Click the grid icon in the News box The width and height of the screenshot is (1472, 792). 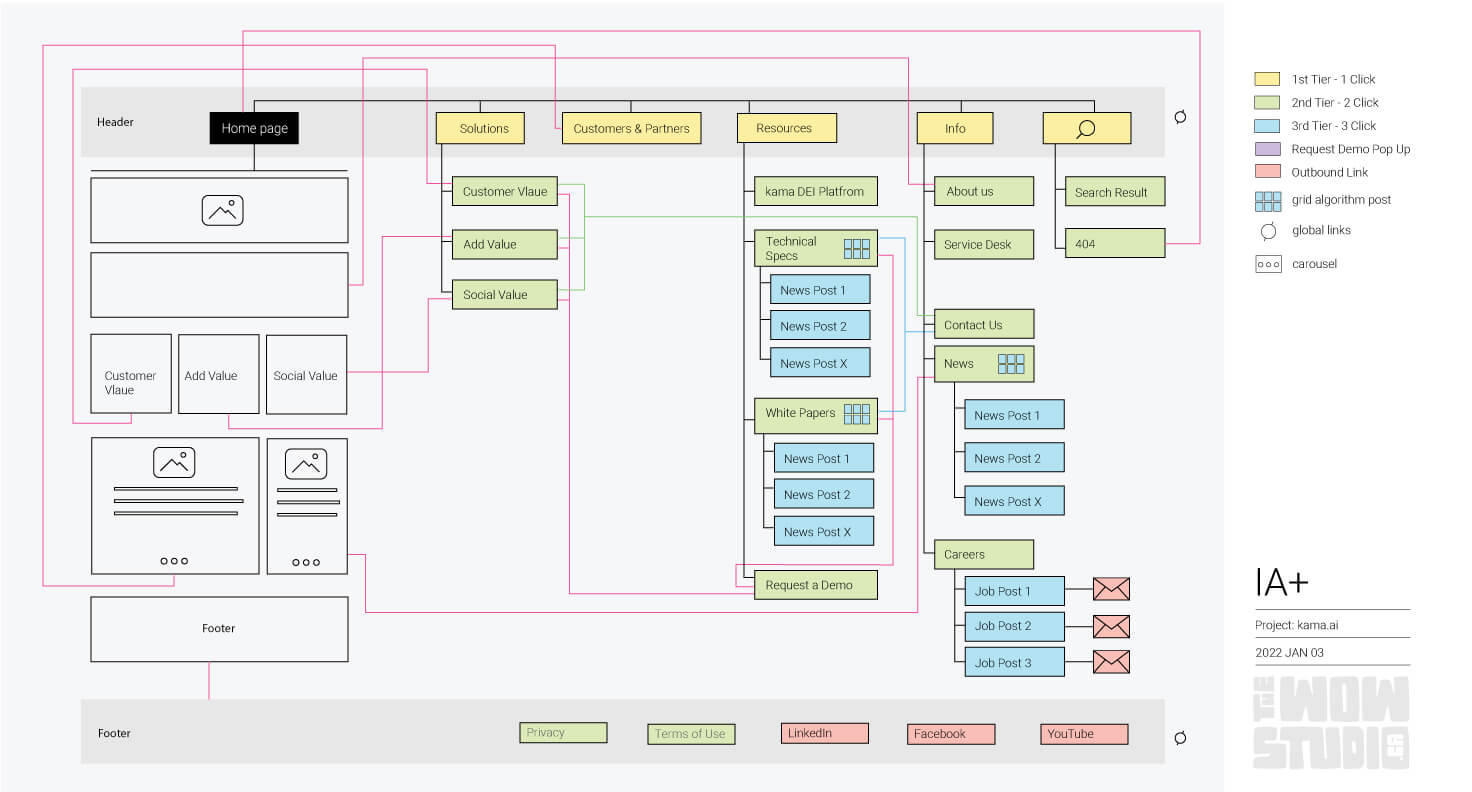[x=1012, y=364]
